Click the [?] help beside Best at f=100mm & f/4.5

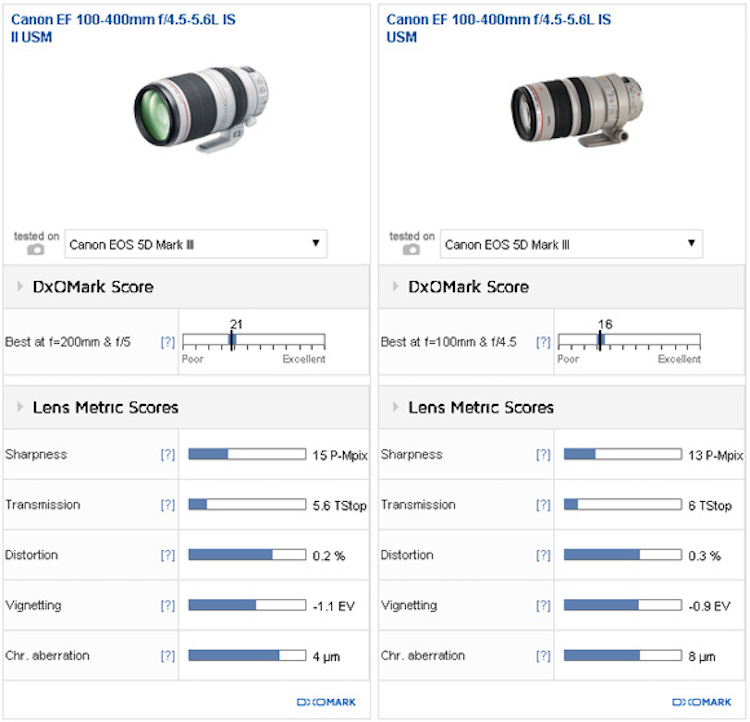click(x=543, y=342)
